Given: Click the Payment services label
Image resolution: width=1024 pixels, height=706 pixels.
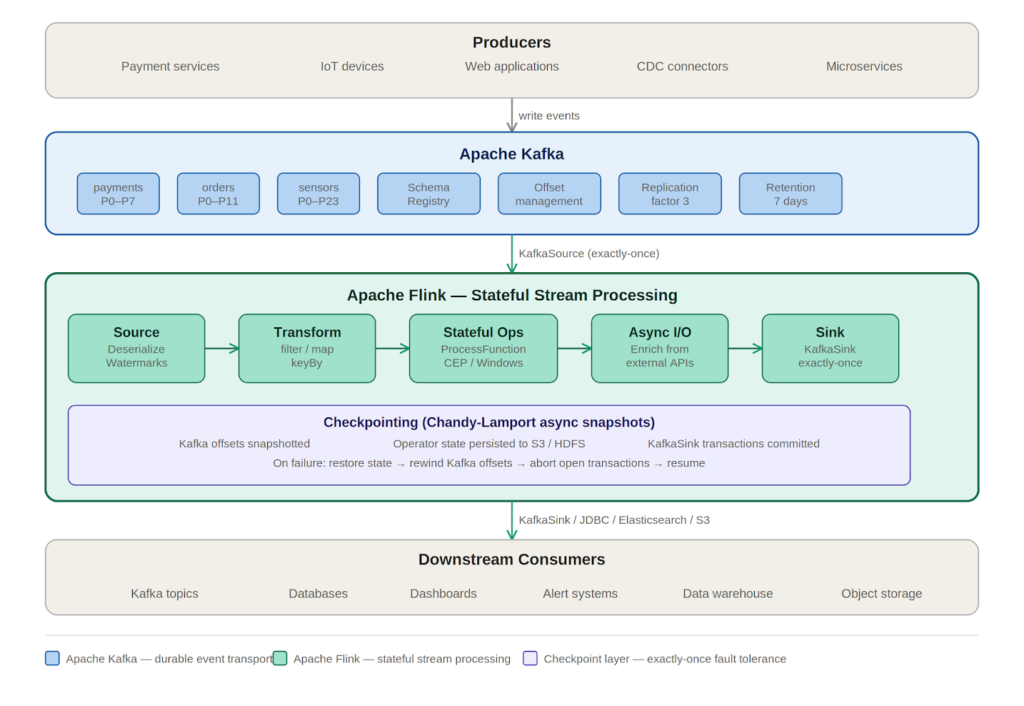Looking at the screenshot, I should click(x=170, y=67).
